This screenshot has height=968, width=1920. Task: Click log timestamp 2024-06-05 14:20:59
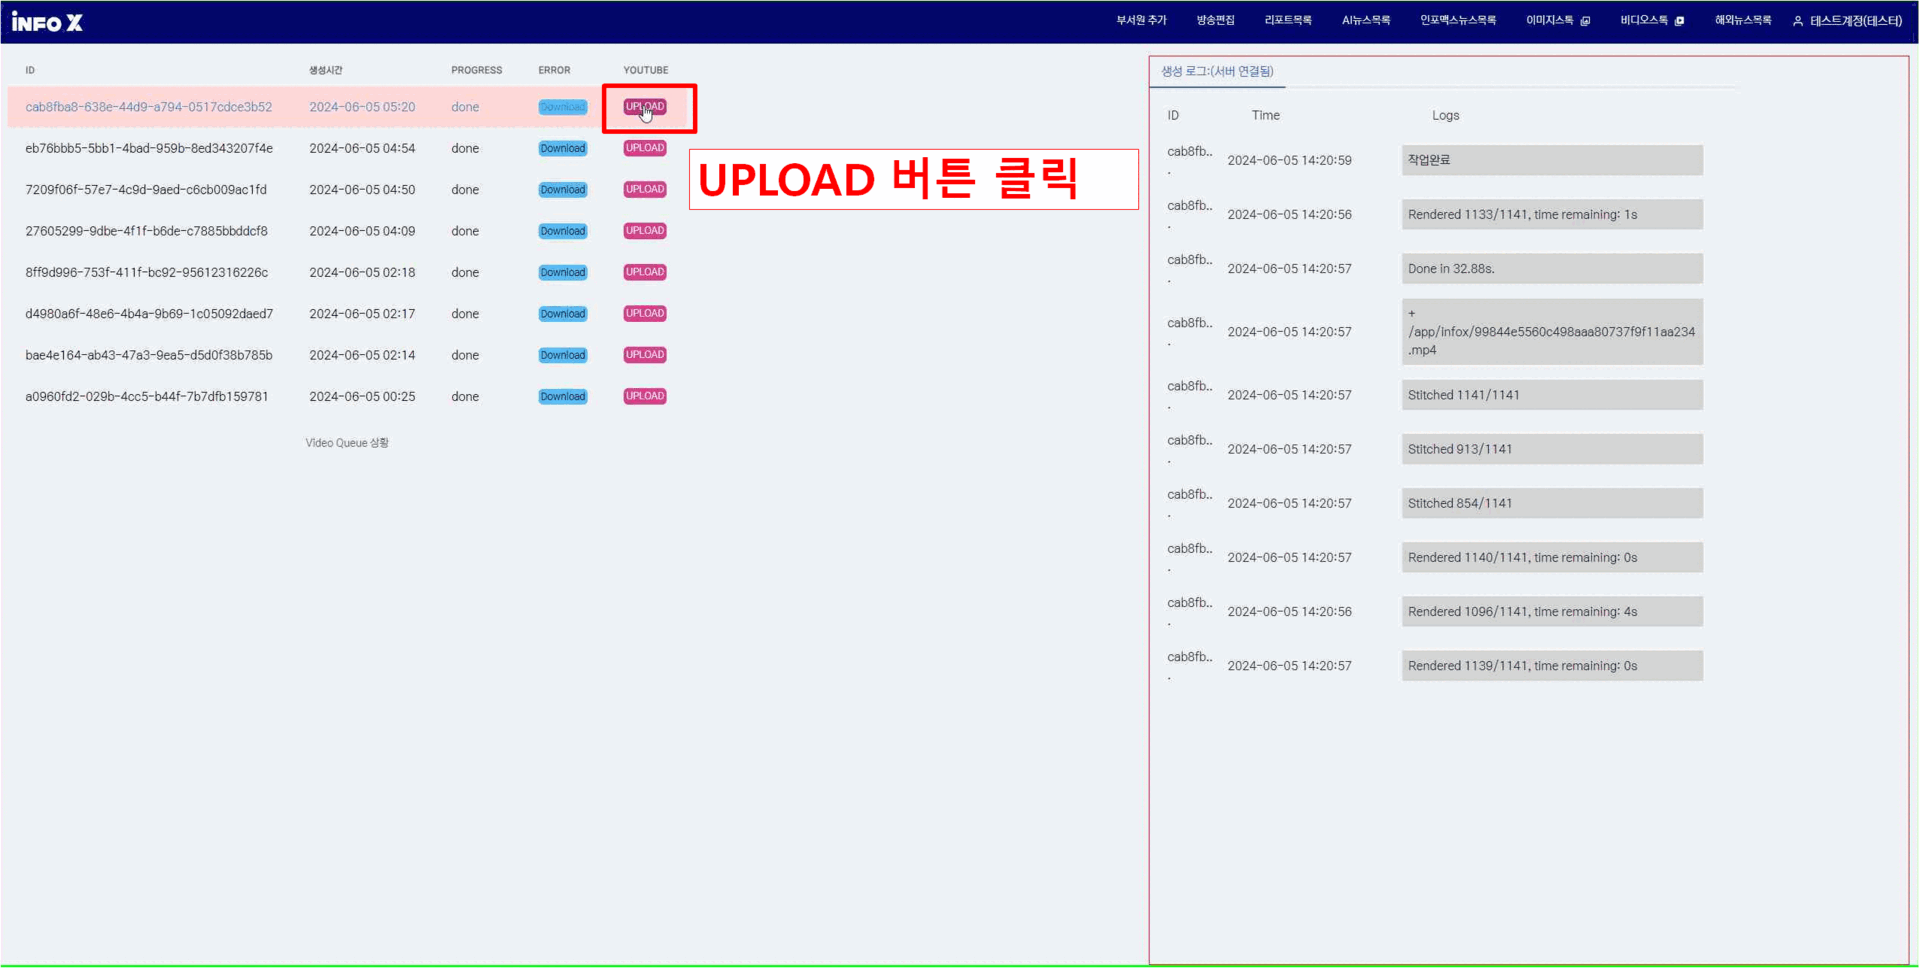coord(1289,160)
